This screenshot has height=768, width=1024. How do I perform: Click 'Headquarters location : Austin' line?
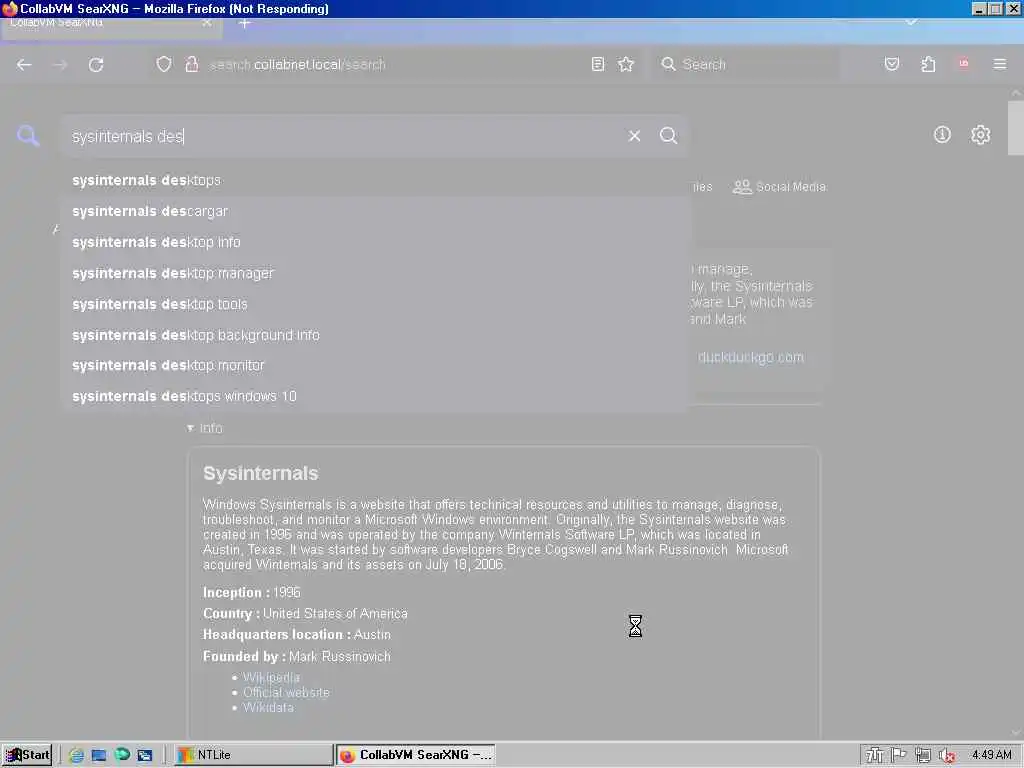coord(296,634)
